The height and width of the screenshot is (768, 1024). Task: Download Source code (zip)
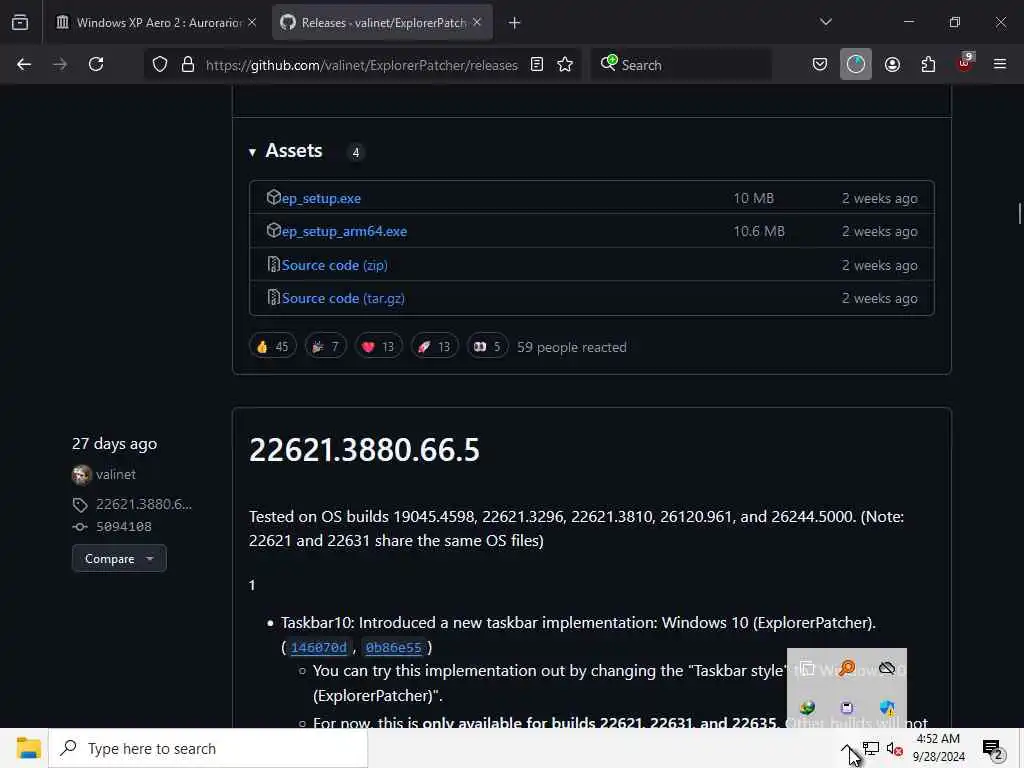pos(334,265)
